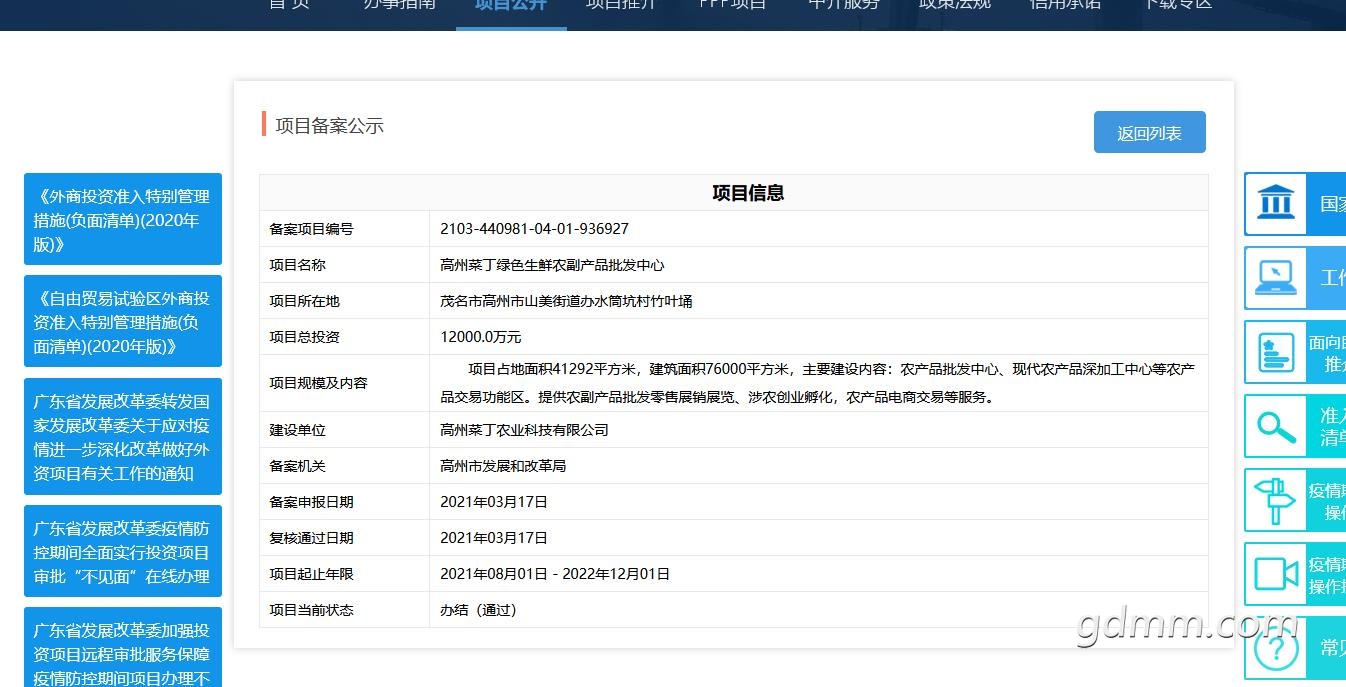This screenshot has height=687, width=1346.
Task: Click the 项目信息 table header
Action: (748, 193)
